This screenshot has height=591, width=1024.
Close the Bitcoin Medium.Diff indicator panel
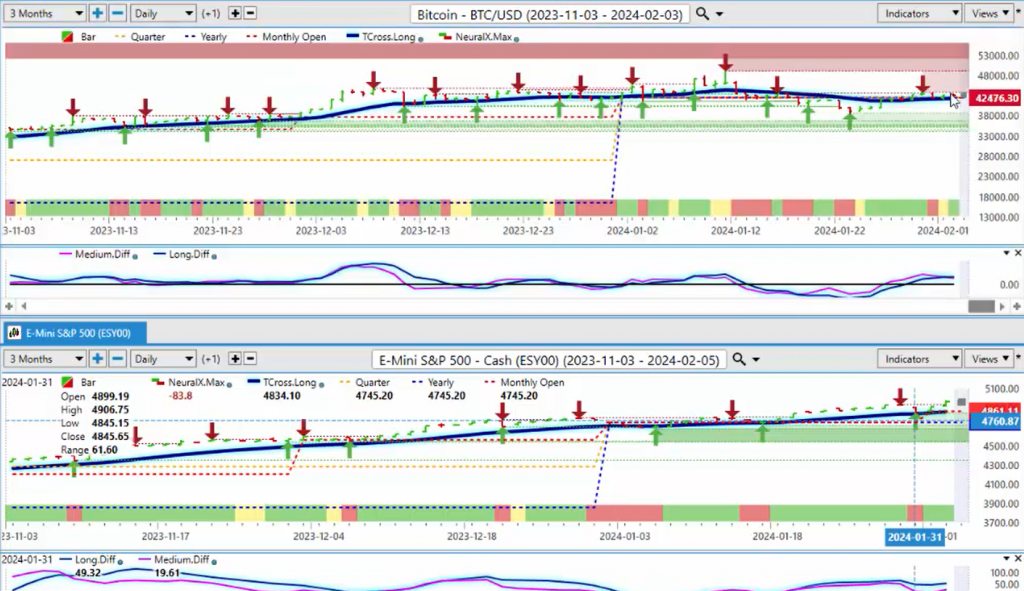(x=1017, y=253)
